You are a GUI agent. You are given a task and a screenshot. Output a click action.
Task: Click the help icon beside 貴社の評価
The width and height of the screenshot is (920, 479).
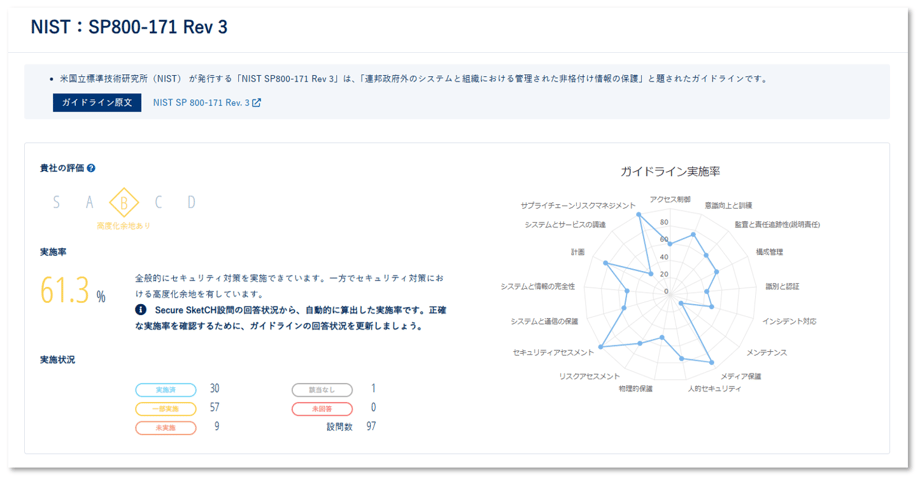coord(91,169)
